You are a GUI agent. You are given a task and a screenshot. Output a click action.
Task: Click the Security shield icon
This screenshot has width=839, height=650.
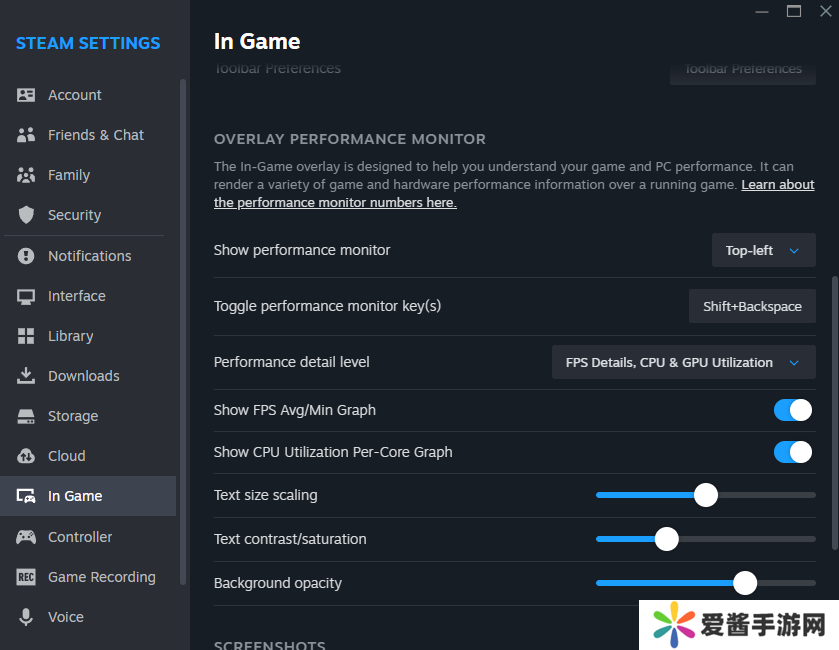point(26,215)
